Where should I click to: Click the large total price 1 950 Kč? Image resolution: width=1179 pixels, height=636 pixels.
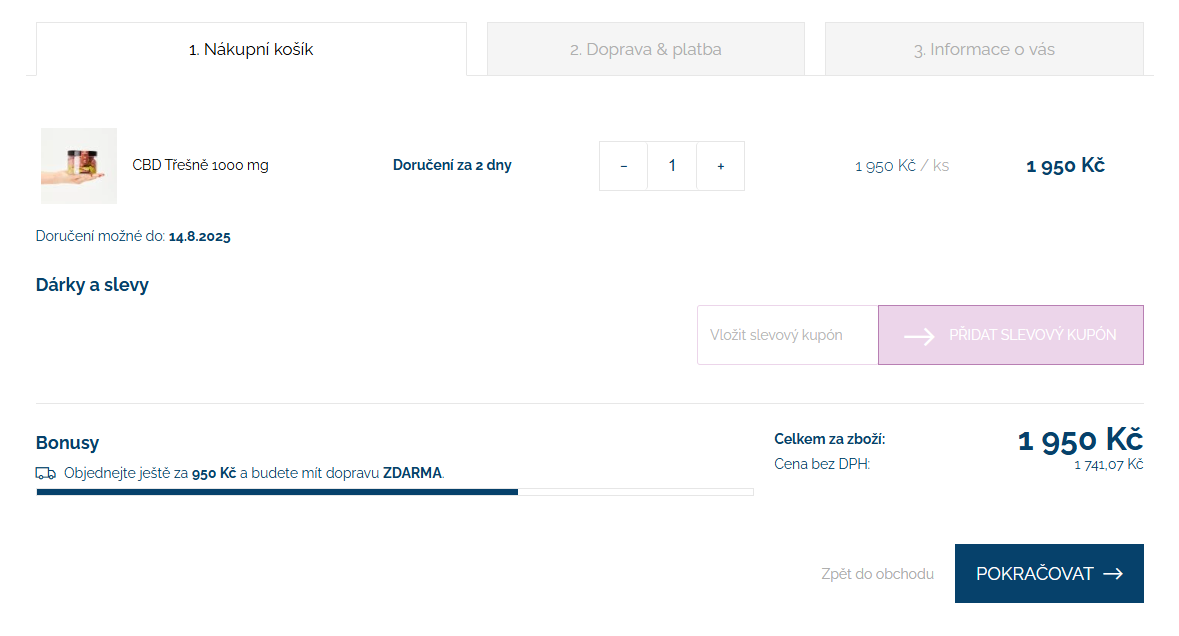1080,440
